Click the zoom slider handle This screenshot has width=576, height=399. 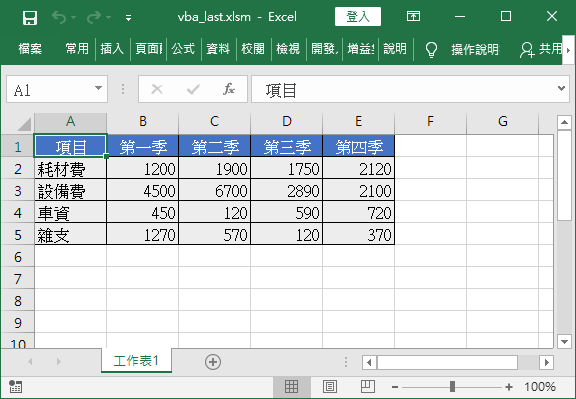pos(452,387)
